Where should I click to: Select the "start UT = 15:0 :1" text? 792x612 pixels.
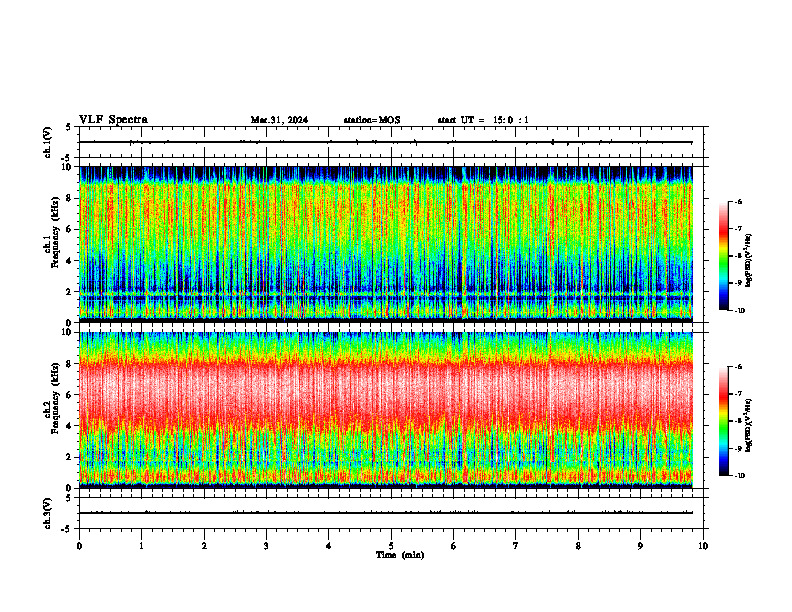tap(483, 120)
